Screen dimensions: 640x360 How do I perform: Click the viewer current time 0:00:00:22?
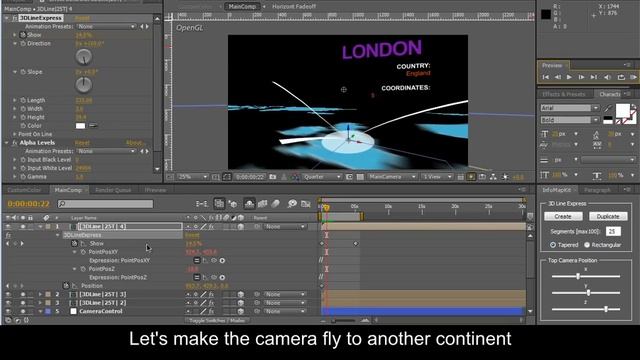[249, 177]
